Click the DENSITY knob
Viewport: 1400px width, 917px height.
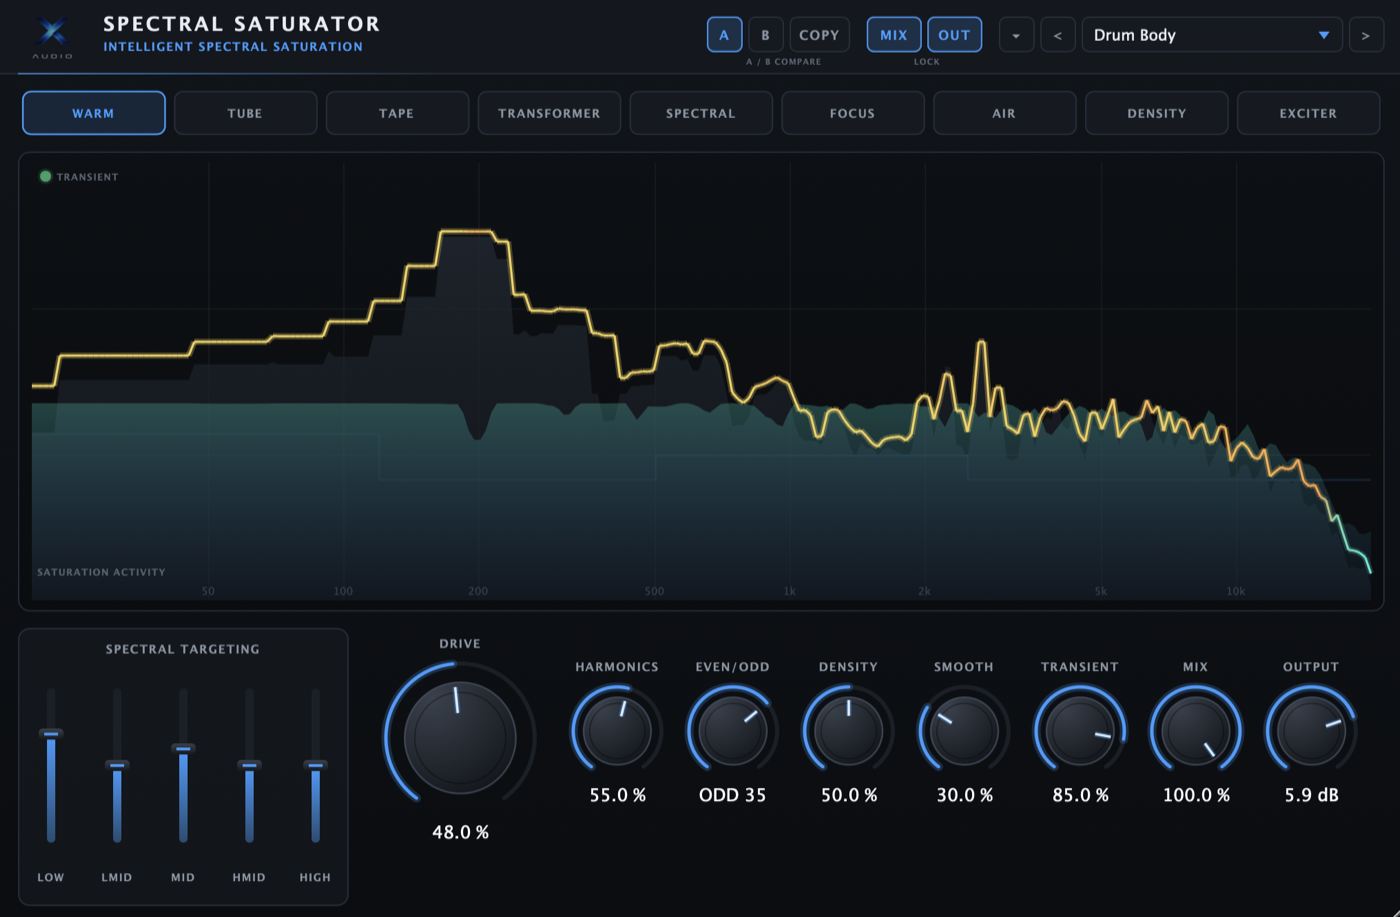pos(848,731)
